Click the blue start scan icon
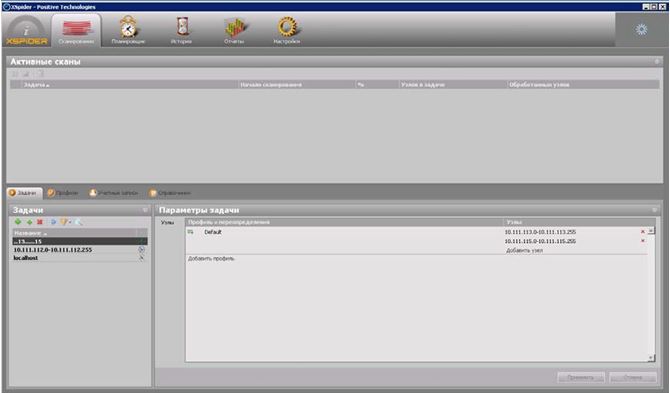The height and width of the screenshot is (393, 670). pos(53,222)
